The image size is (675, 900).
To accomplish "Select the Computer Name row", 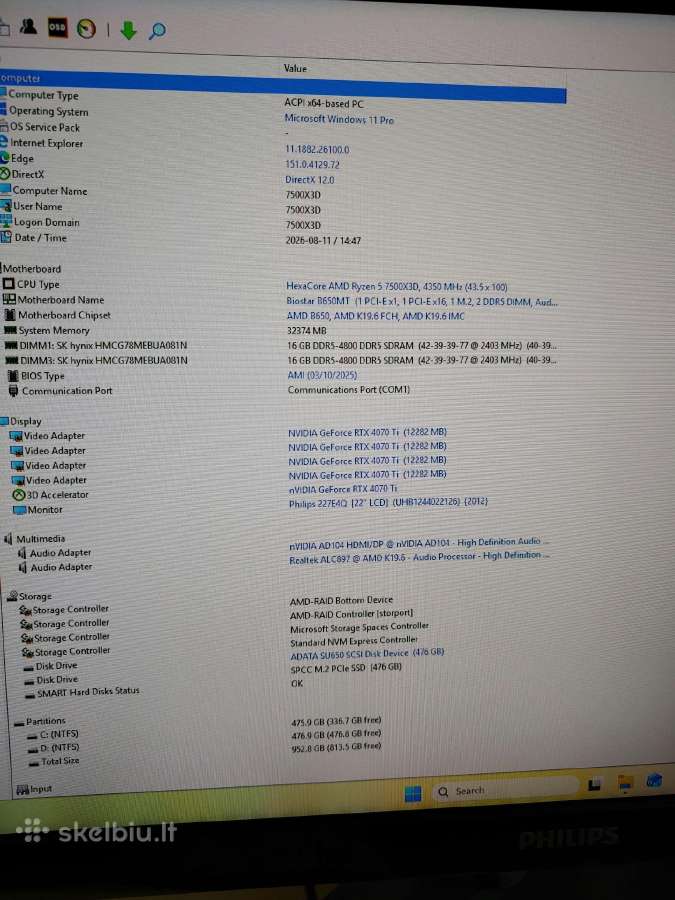I will pos(49,191).
